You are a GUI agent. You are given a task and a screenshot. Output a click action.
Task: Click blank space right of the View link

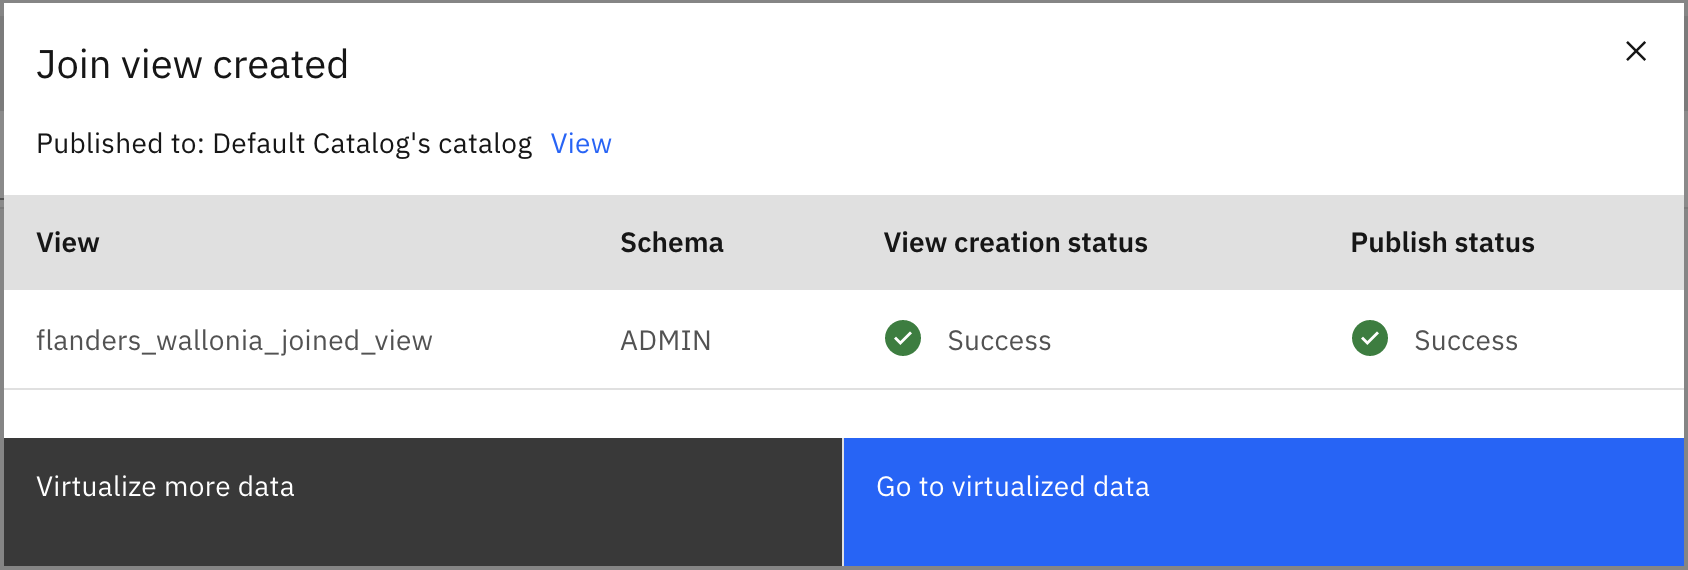click(1140, 144)
